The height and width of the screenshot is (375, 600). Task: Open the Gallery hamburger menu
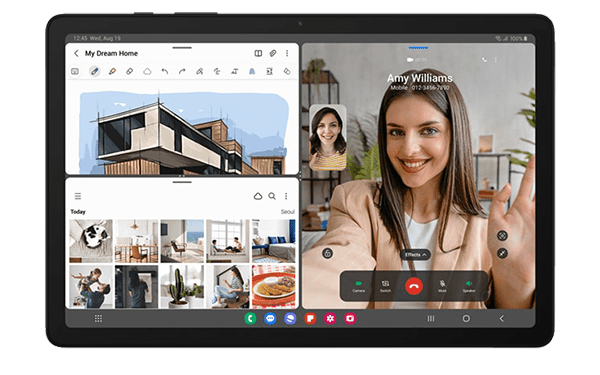[x=78, y=196]
